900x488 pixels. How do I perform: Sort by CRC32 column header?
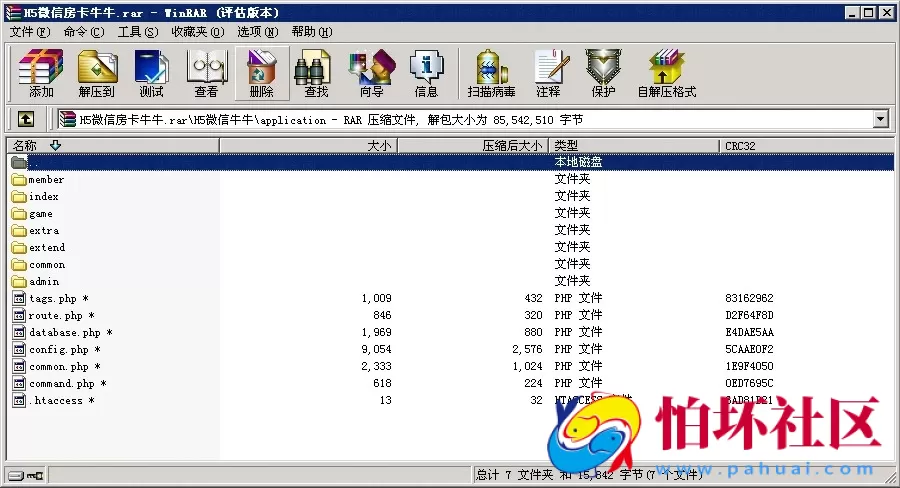(x=806, y=146)
